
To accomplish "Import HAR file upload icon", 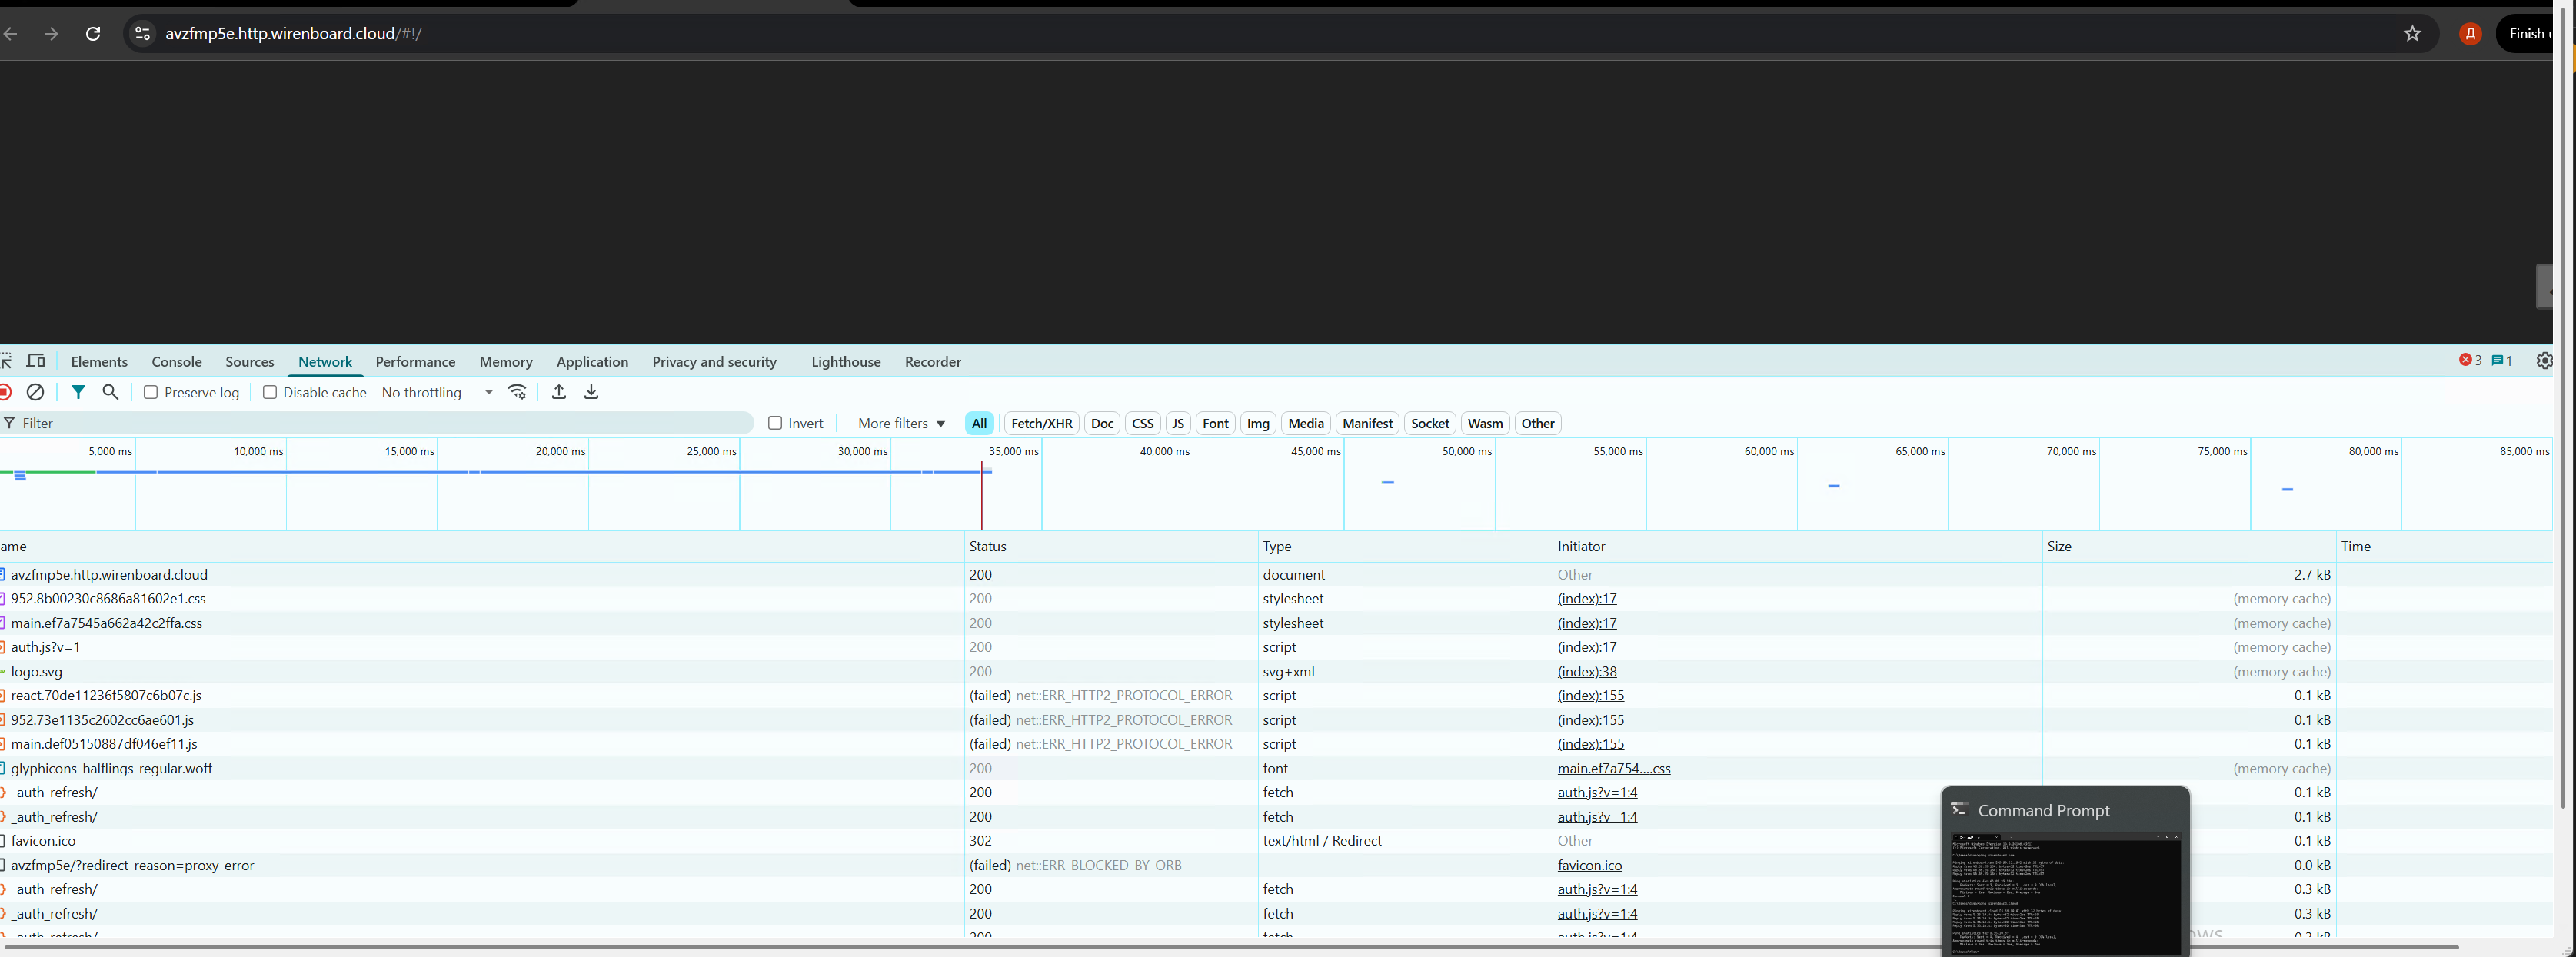I will (559, 392).
